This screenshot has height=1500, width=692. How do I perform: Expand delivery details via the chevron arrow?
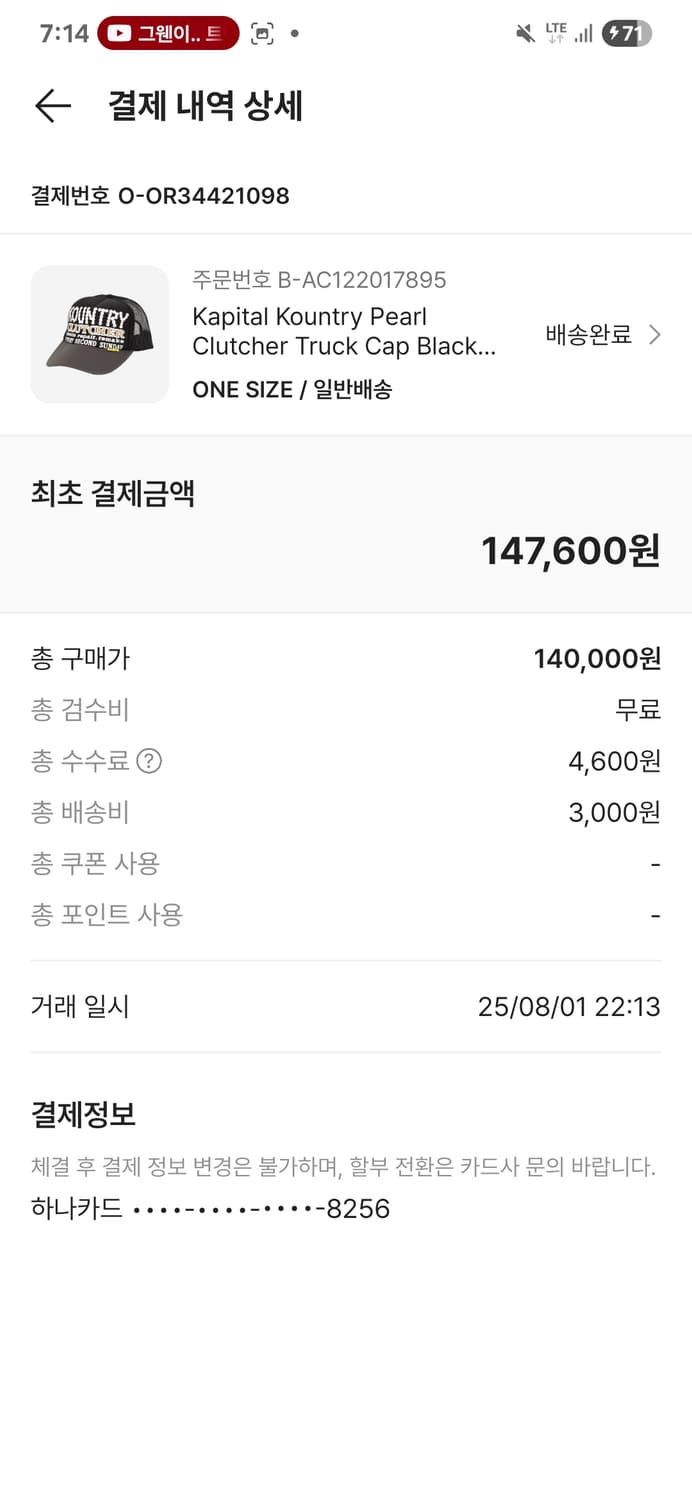coord(655,335)
